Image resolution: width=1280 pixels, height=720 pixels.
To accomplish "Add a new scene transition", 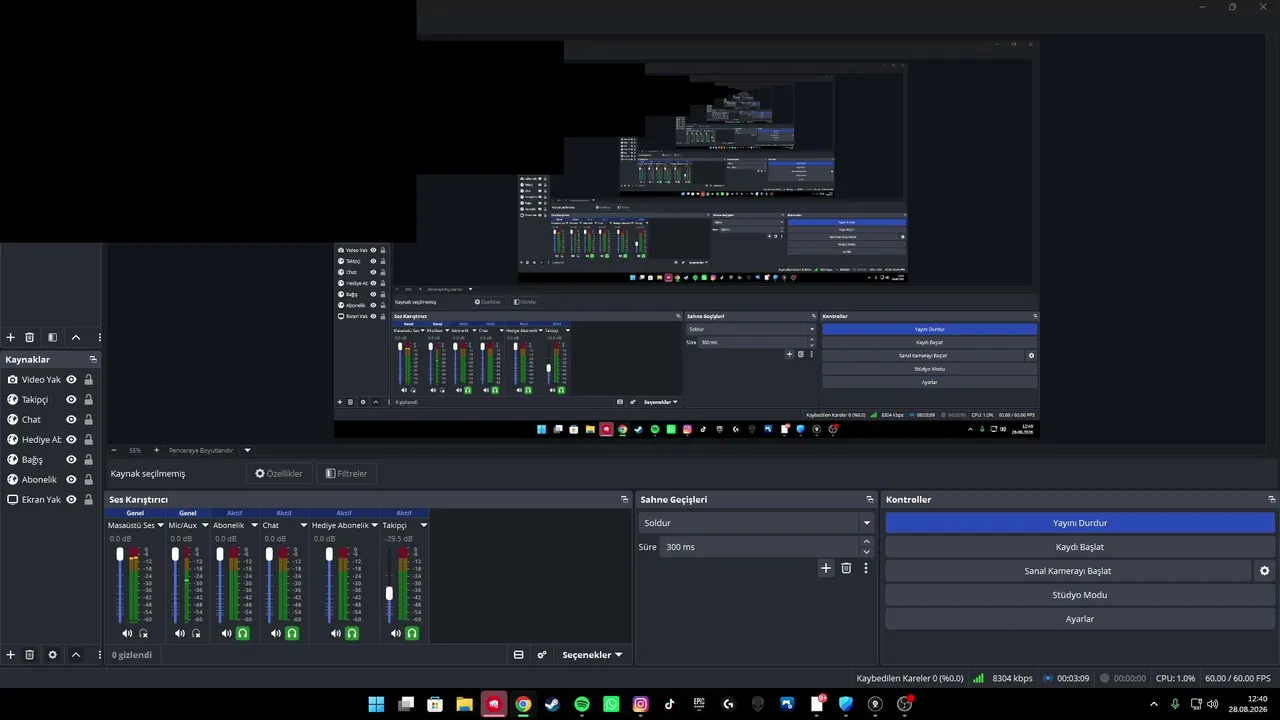I will (x=826, y=568).
